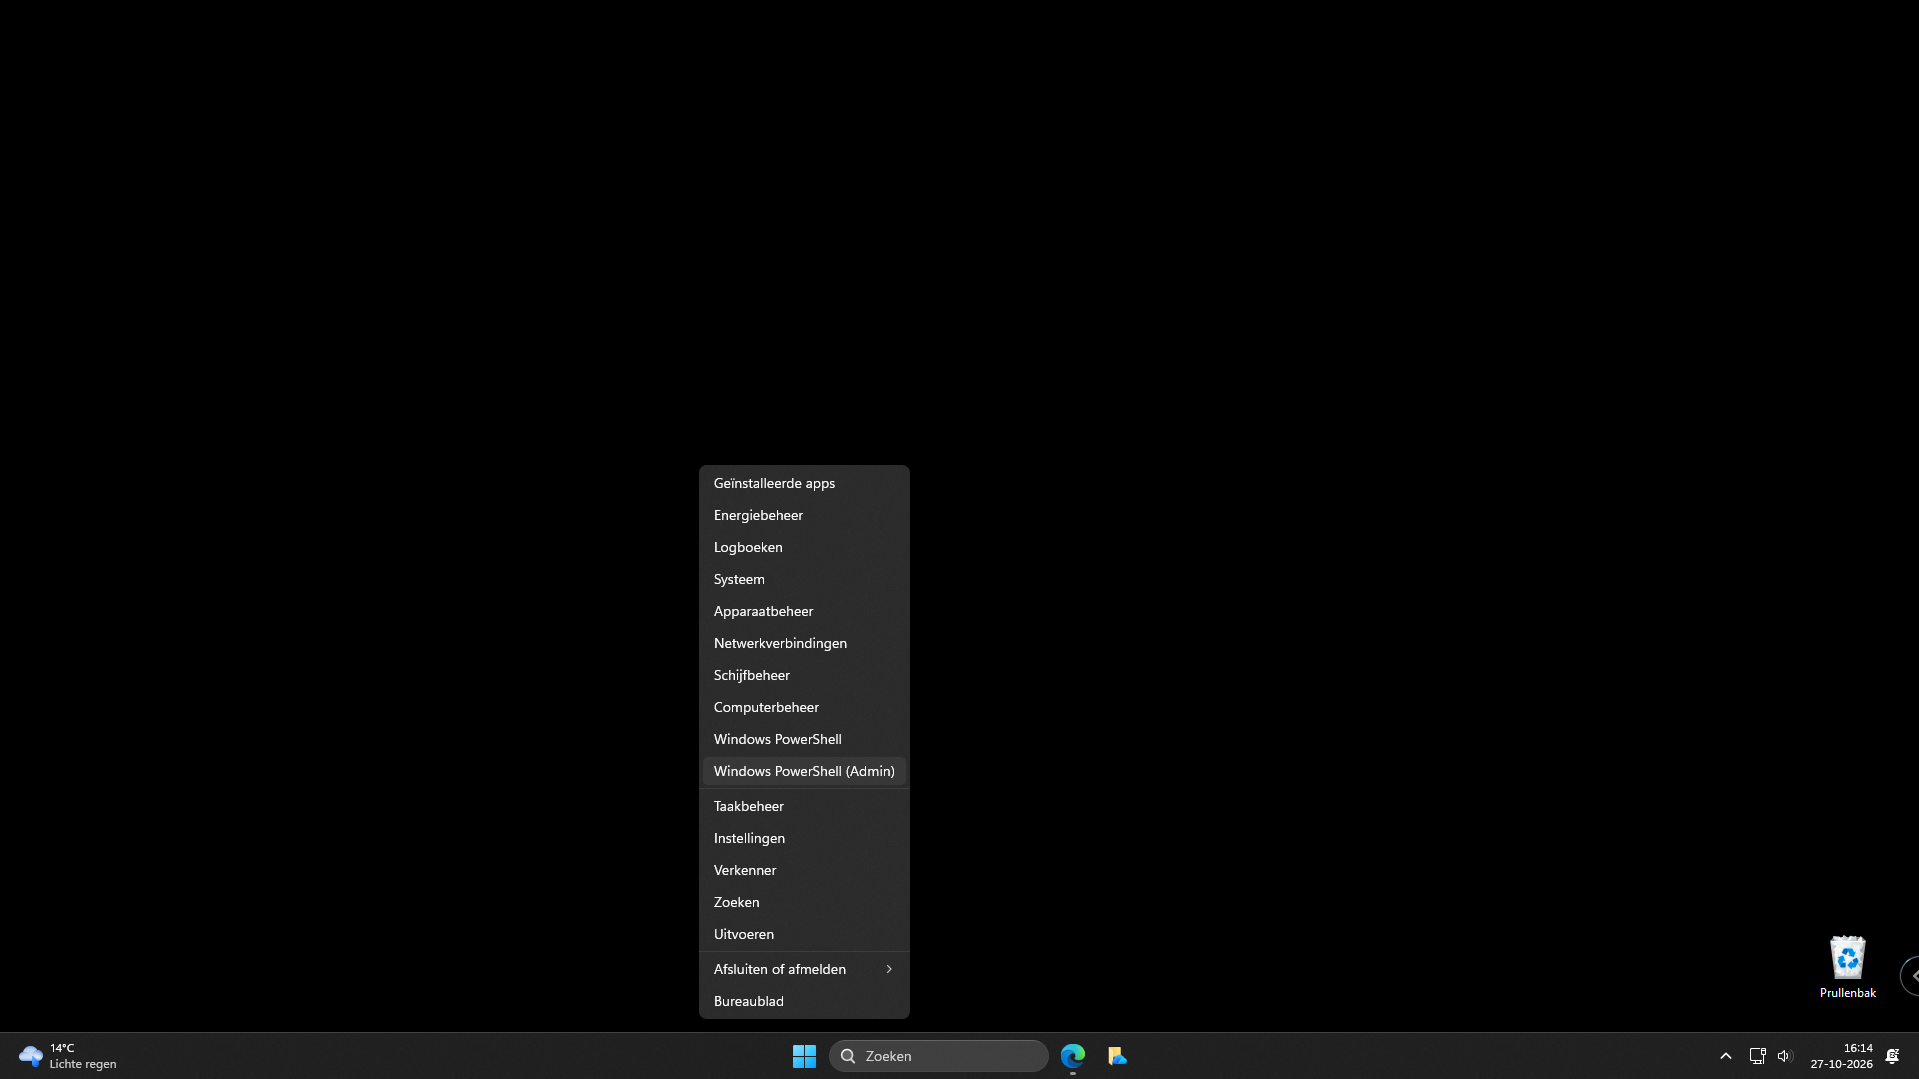Open Instellingen from the menu
This screenshot has height=1079, width=1919.
point(804,838)
